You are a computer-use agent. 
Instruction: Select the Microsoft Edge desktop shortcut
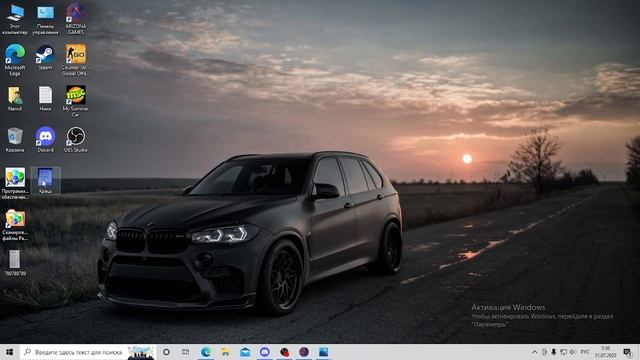click(15, 60)
